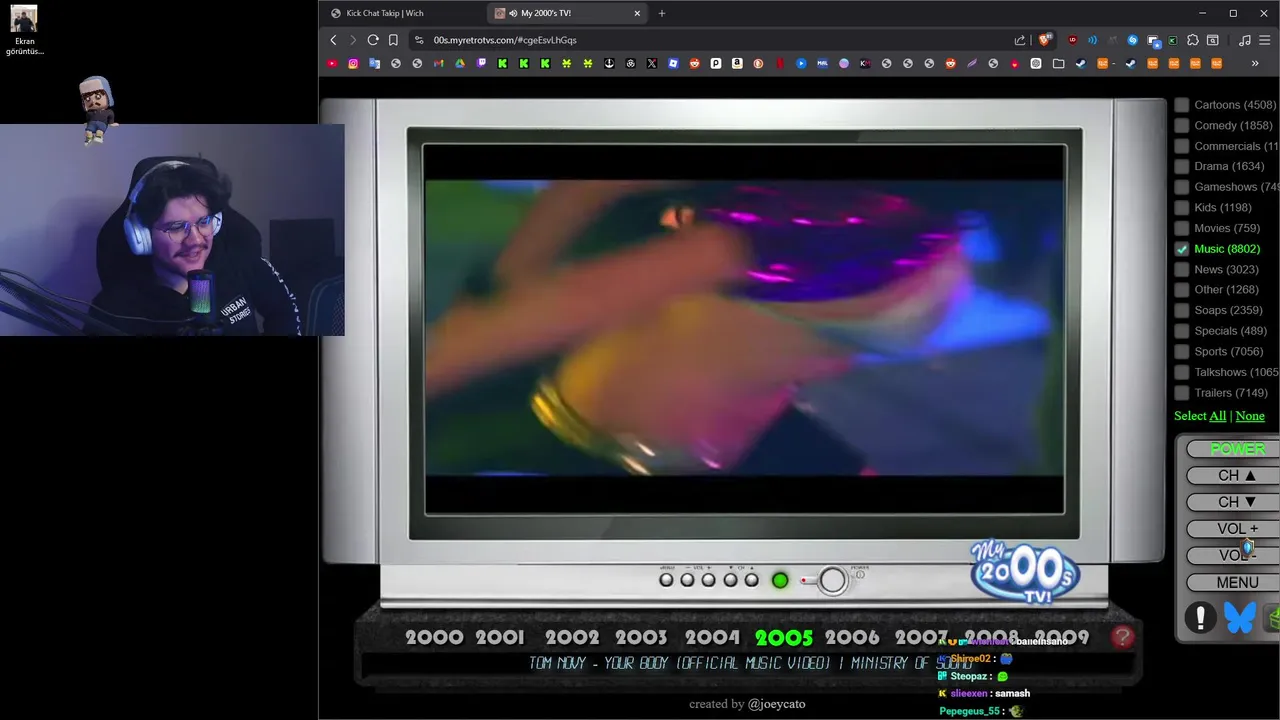Open the YouTube bookmark icon
The width and height of the screenshot is (1280, 720).
332,63
